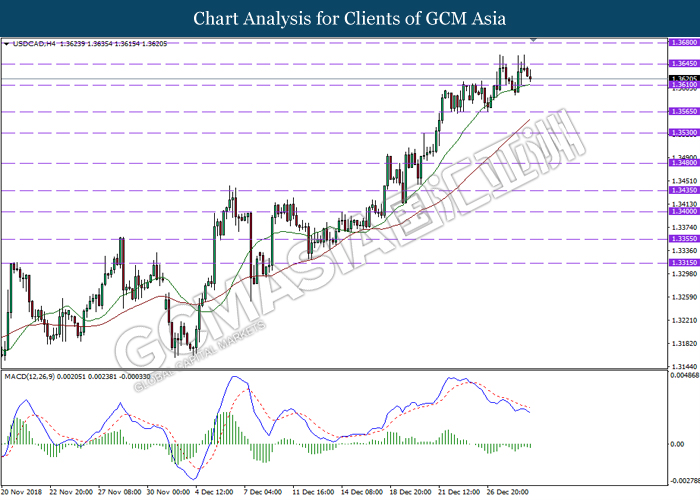Click the 30 Nov 00:00 time label

pos(168,492)
